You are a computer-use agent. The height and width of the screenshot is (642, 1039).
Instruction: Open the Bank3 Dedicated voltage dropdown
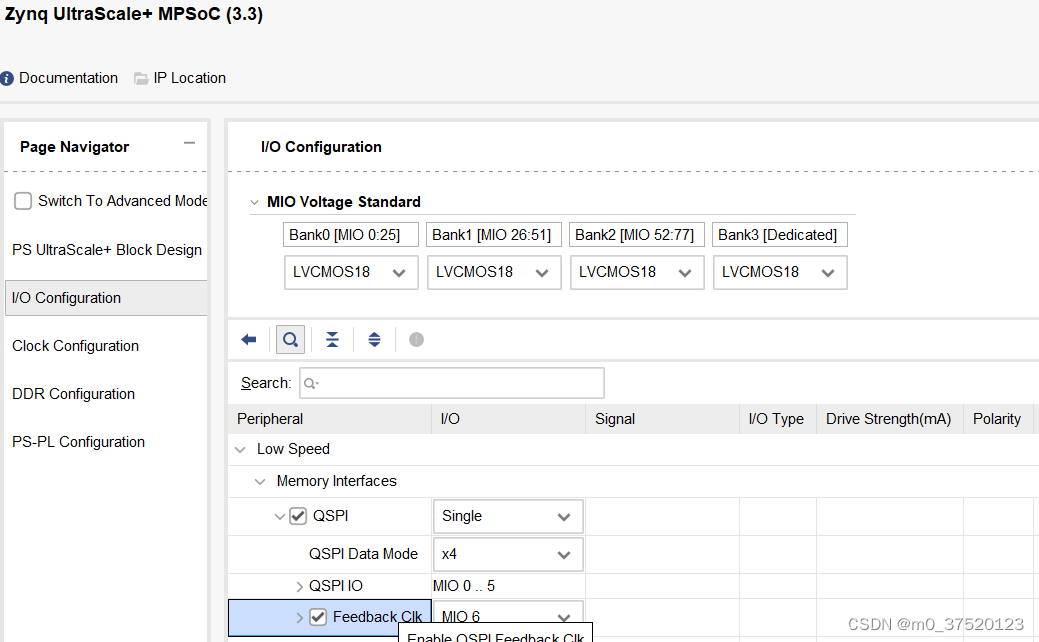pos(780,272)
